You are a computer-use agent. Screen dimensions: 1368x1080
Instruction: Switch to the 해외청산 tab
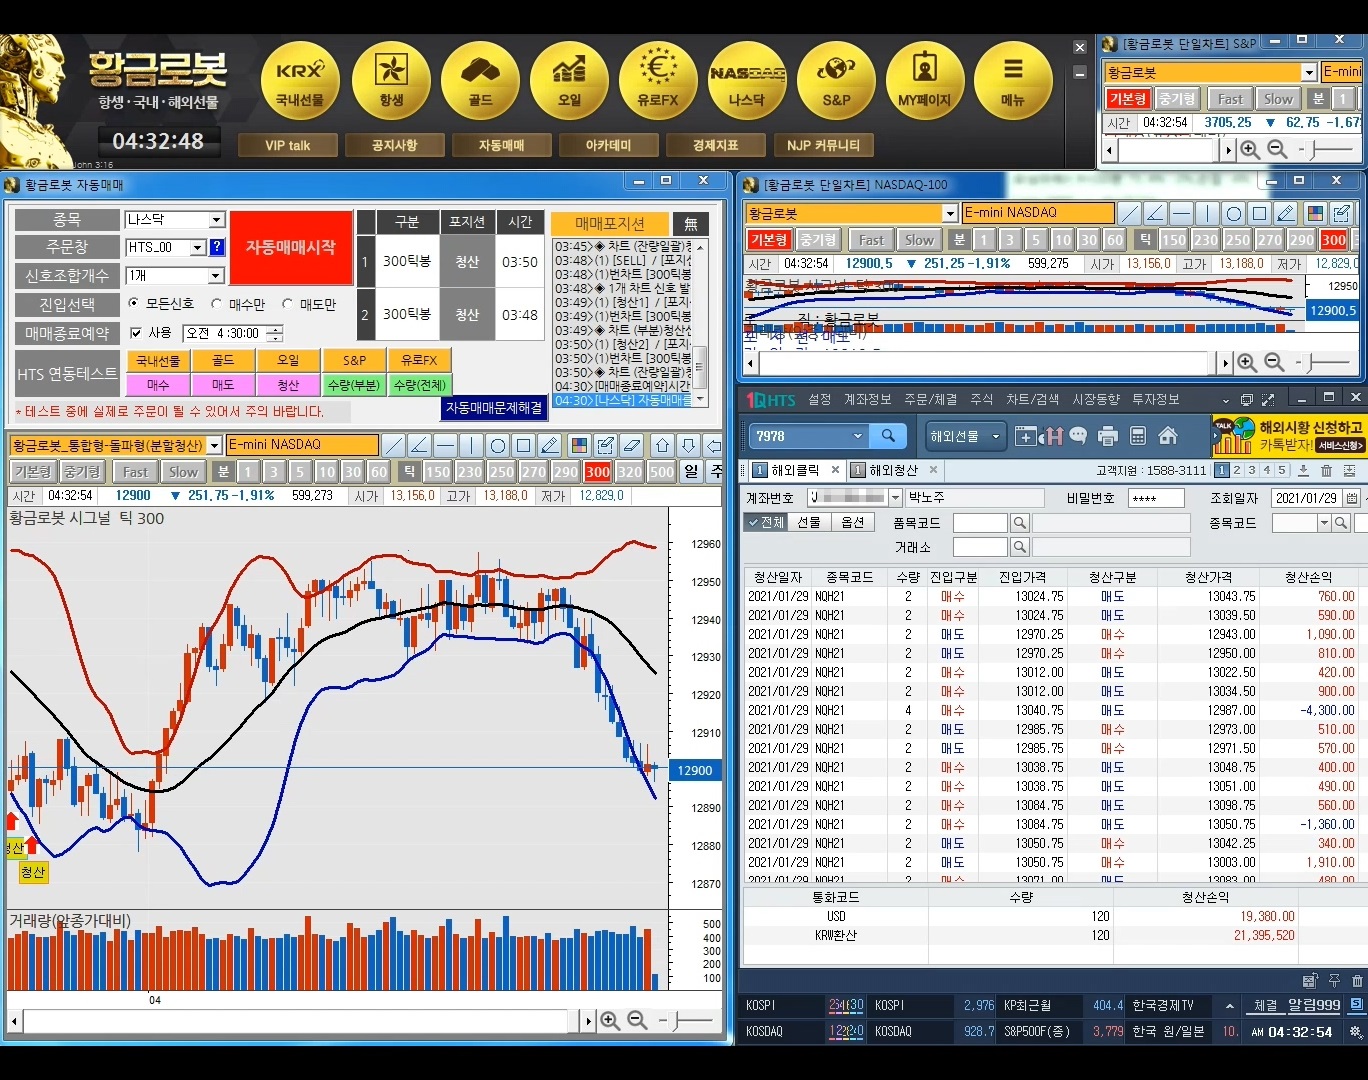tap(892, 470)
